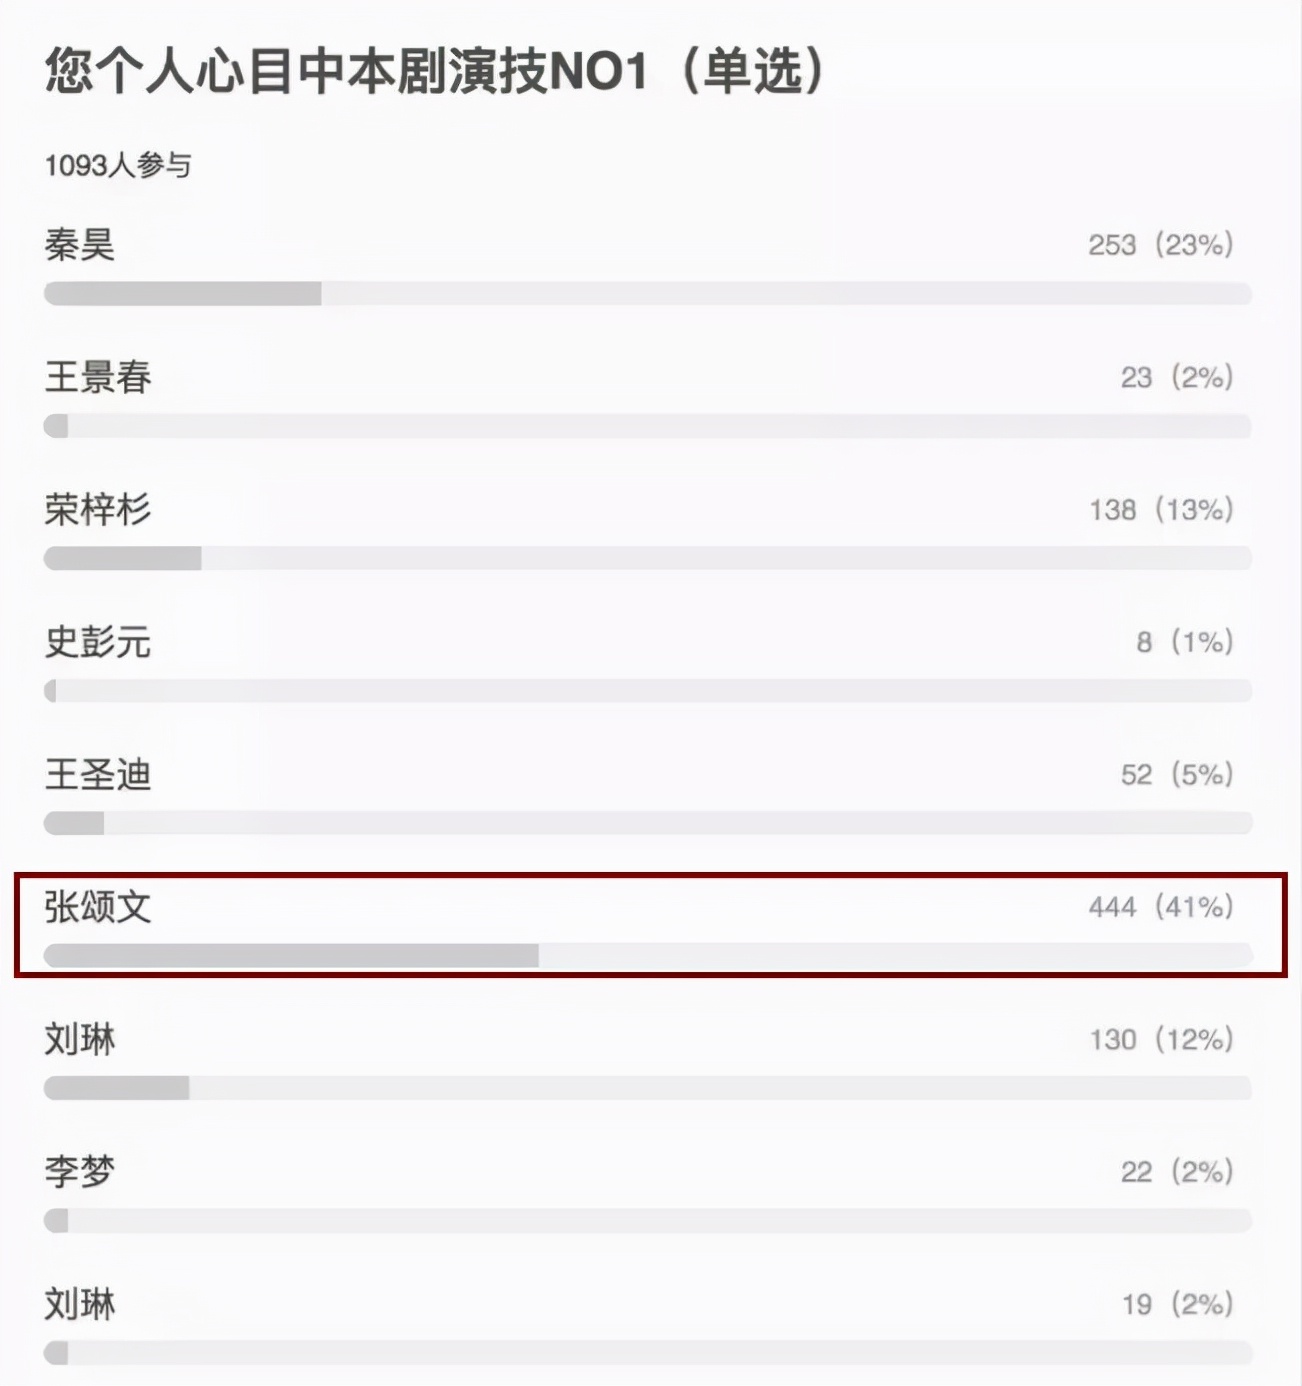Image resolution: width=1302 pixels, height=1386 pixels.
Task: Choose 史彭元 option label
Action: (98, 642)
